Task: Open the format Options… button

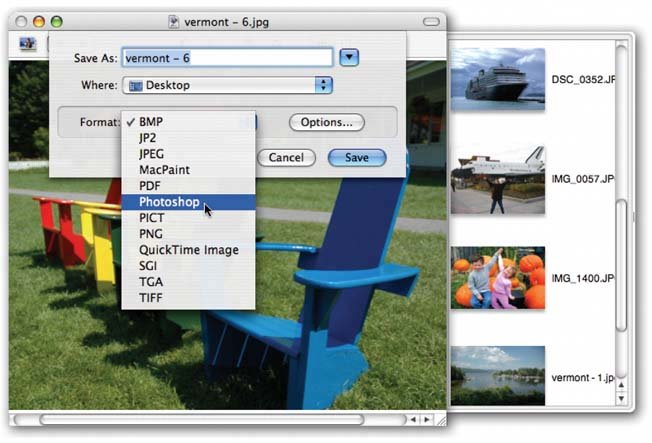Action: 326,122
